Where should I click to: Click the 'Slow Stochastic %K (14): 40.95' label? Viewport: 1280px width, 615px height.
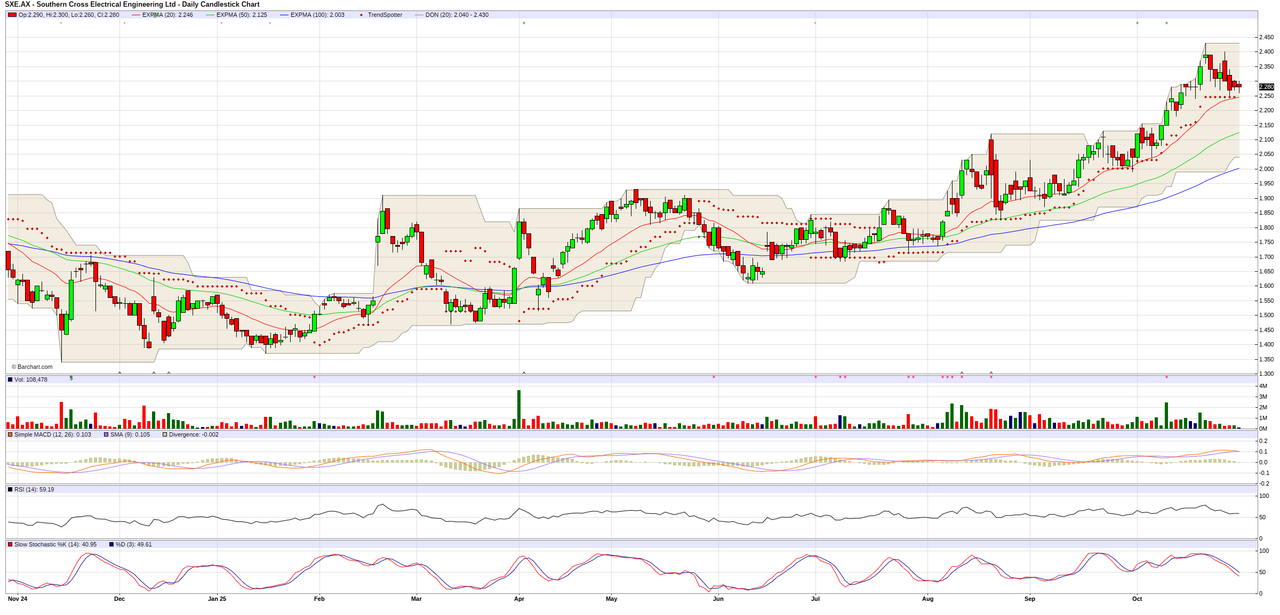click(x=56, y=545)
